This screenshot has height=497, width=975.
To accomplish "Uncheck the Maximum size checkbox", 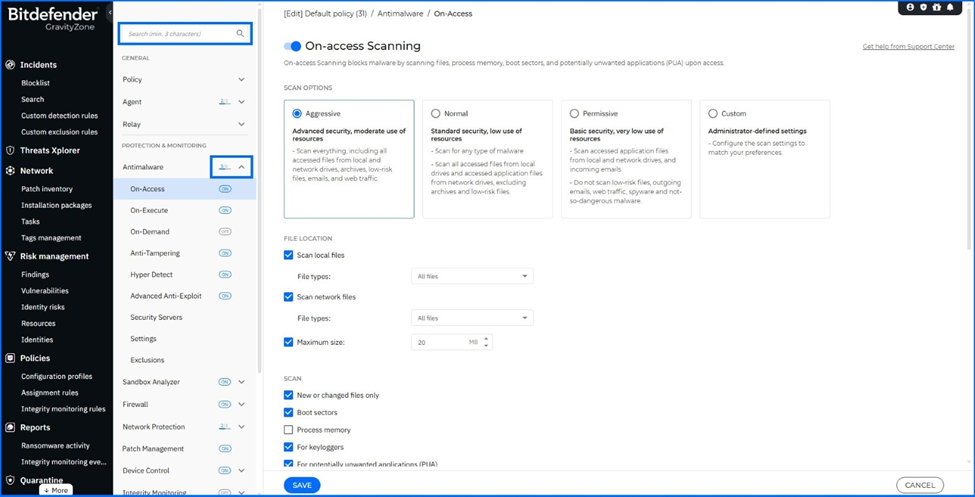I will [288, 341].
